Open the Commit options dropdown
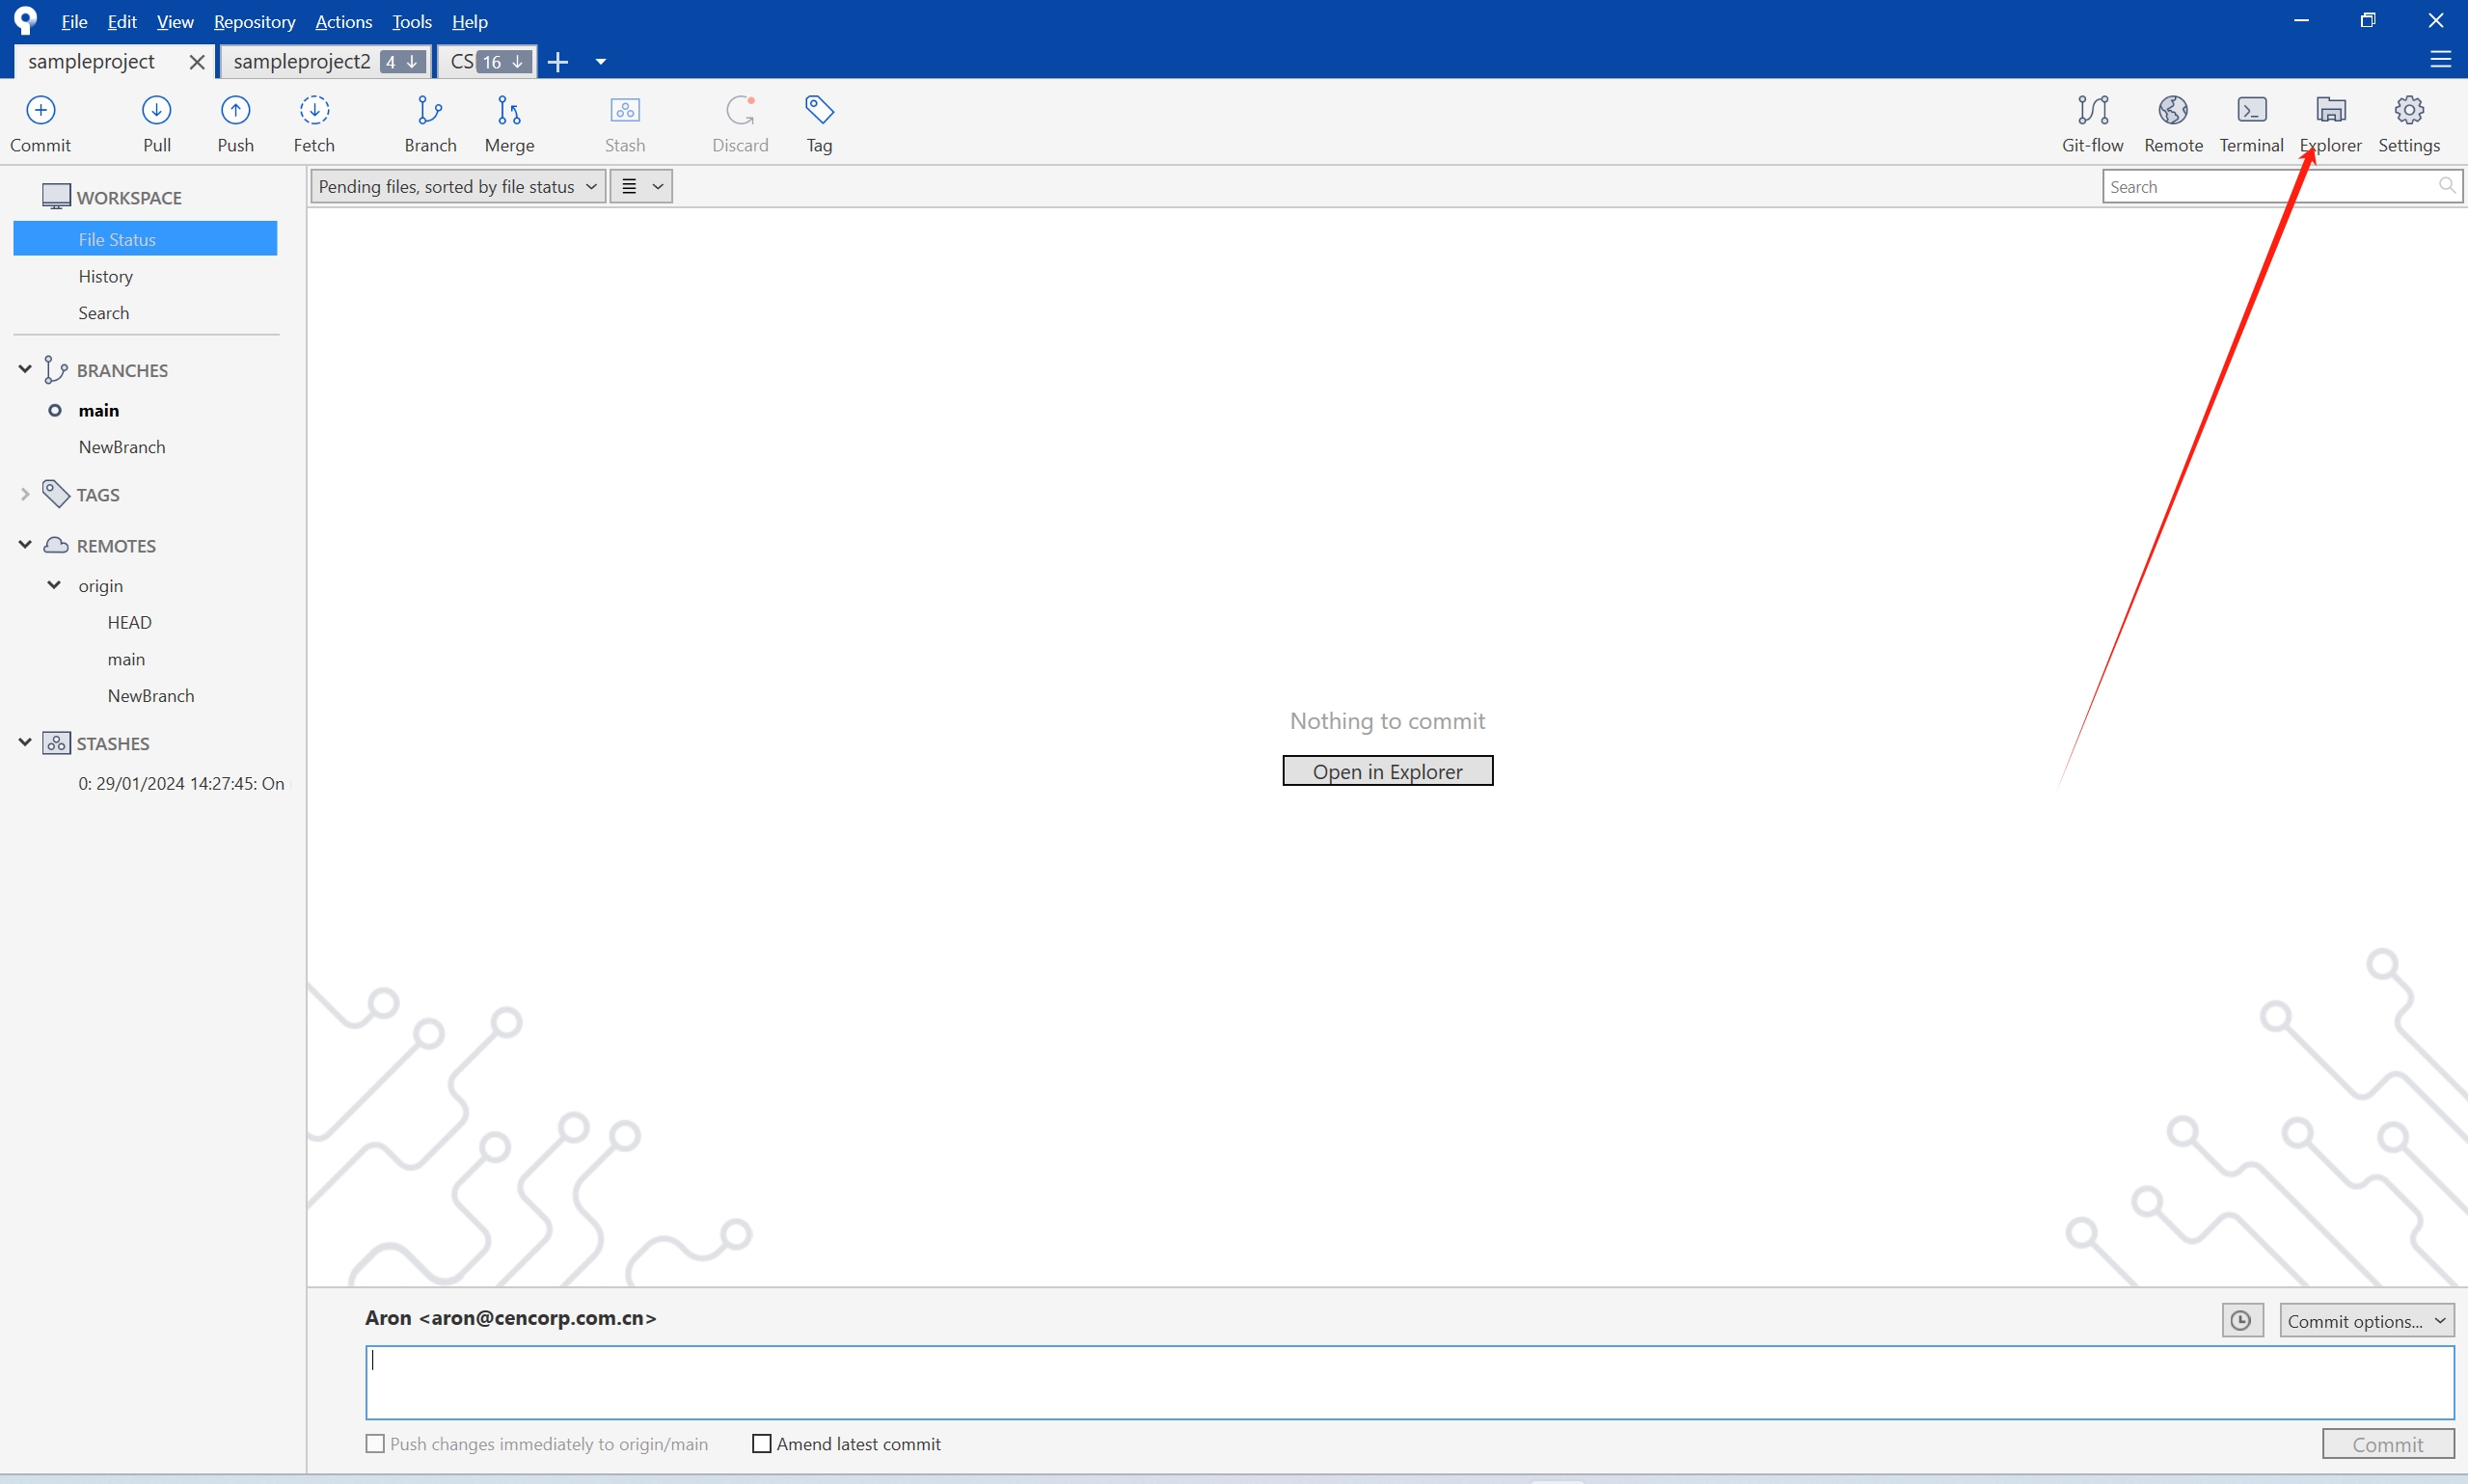Screen dimensions: 2468x1484 [x=2366, y=1320]
